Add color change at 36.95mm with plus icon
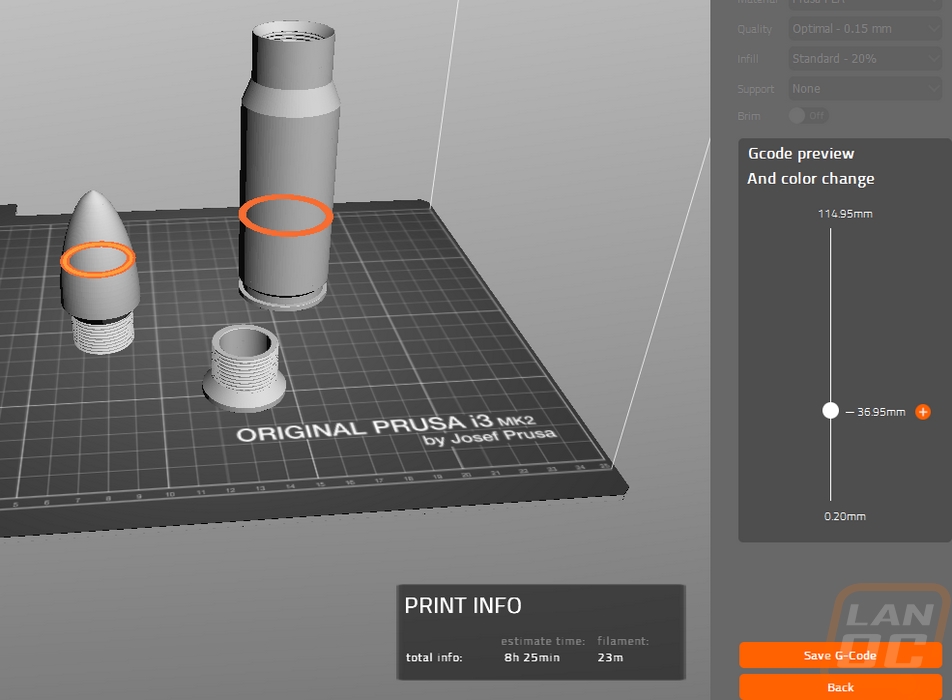 coord(923,412)
